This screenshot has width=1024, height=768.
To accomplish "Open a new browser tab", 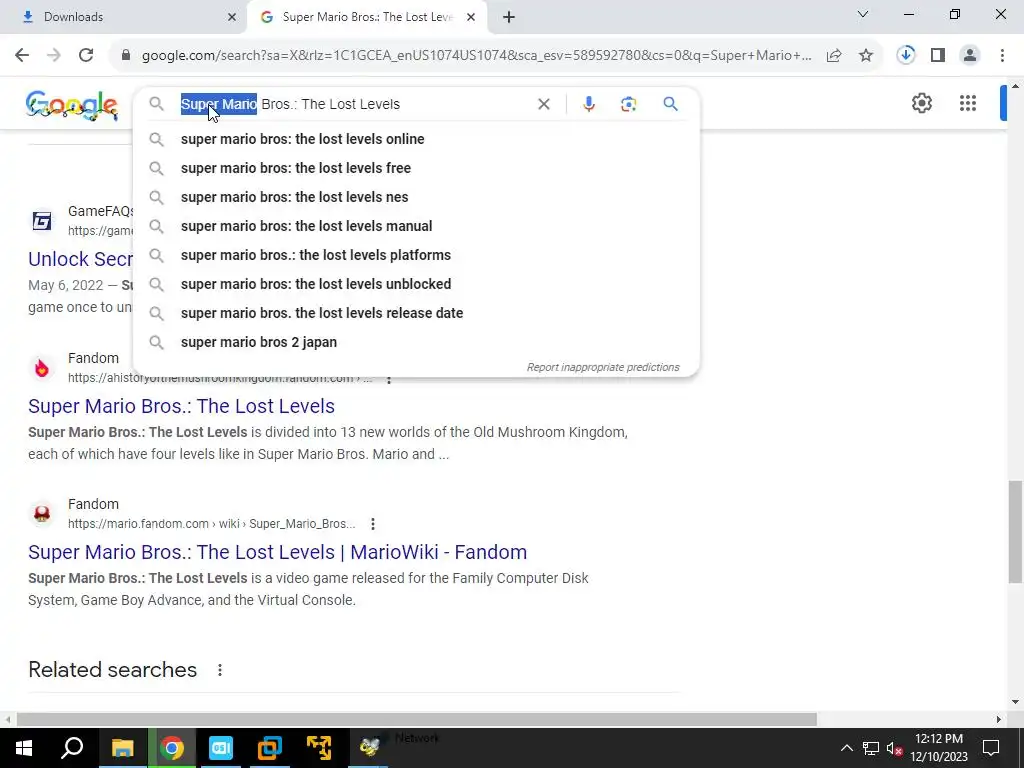I will tap(509, 17).
